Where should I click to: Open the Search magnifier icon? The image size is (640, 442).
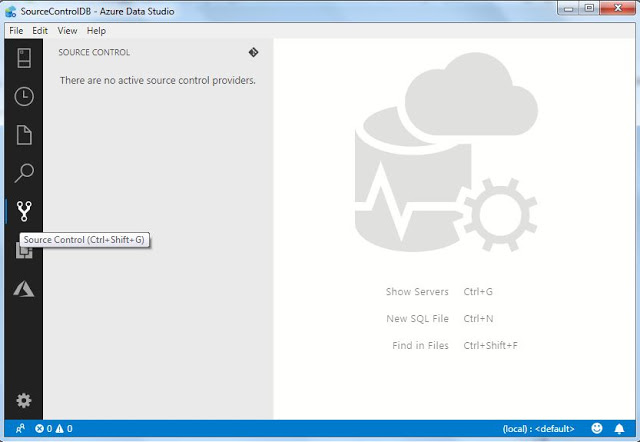(24, 173)
